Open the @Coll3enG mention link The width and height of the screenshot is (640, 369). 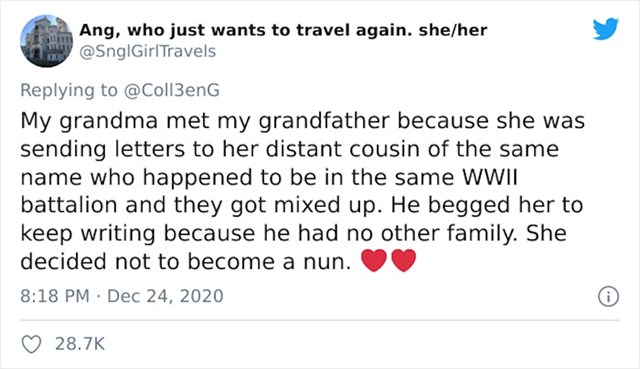click(171, 90)
